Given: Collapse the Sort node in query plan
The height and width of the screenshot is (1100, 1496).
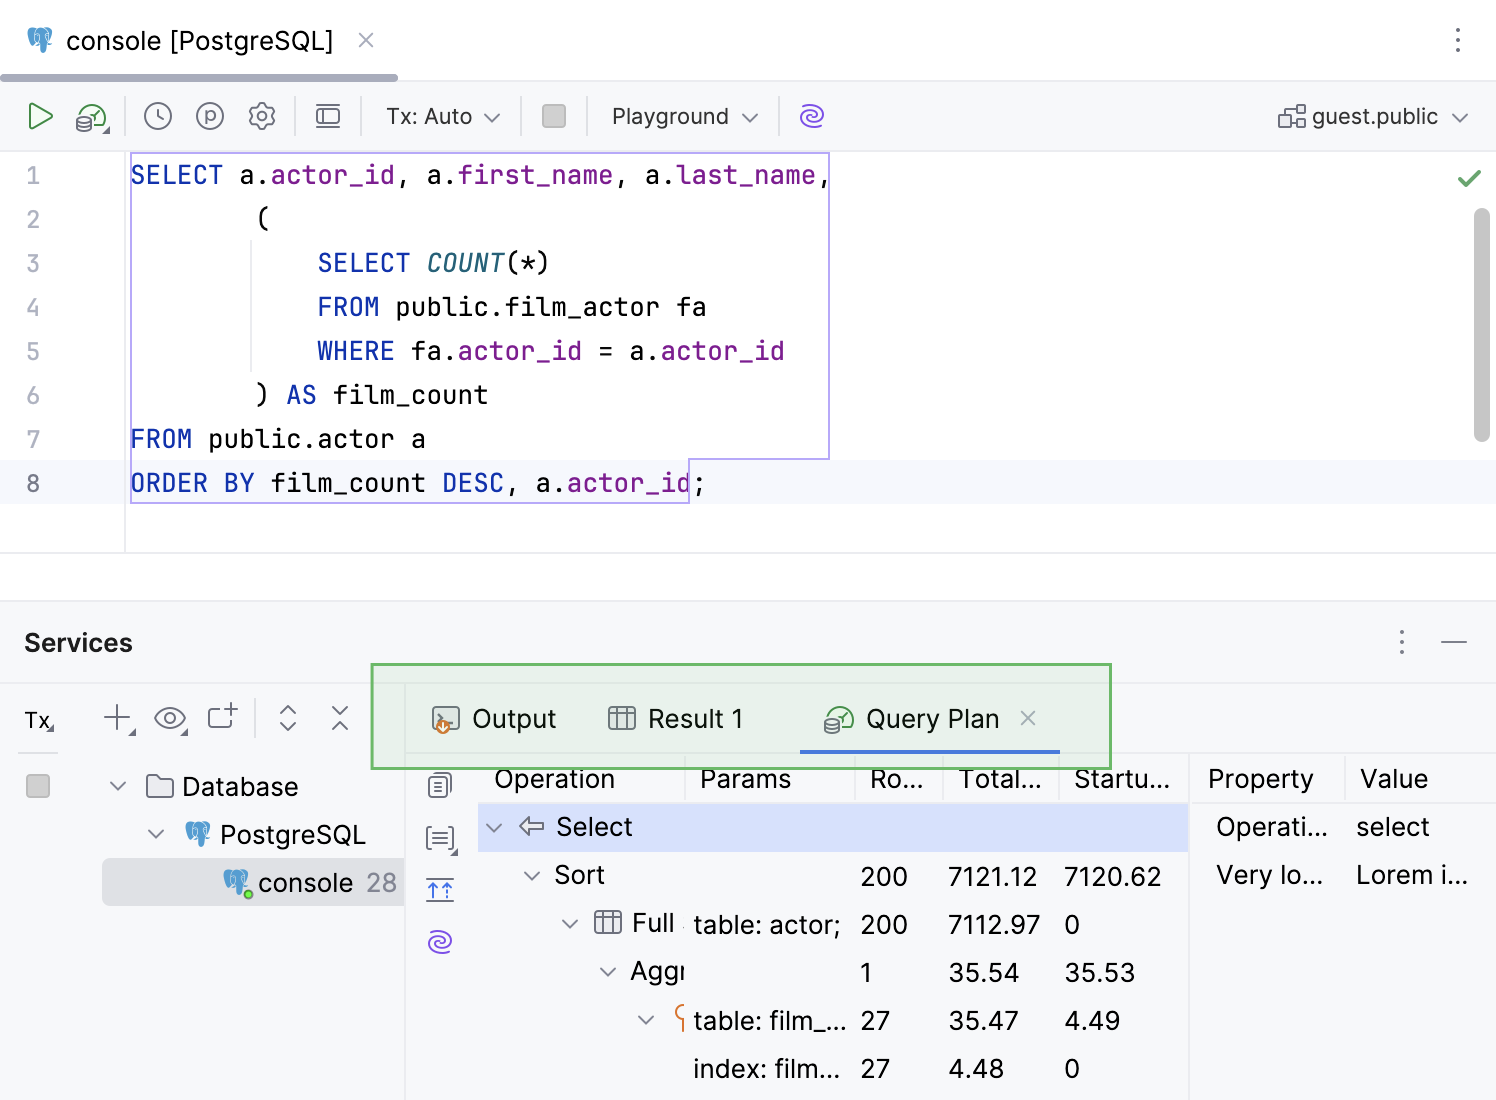Looking at the screenshot, I should coord(532,876).
